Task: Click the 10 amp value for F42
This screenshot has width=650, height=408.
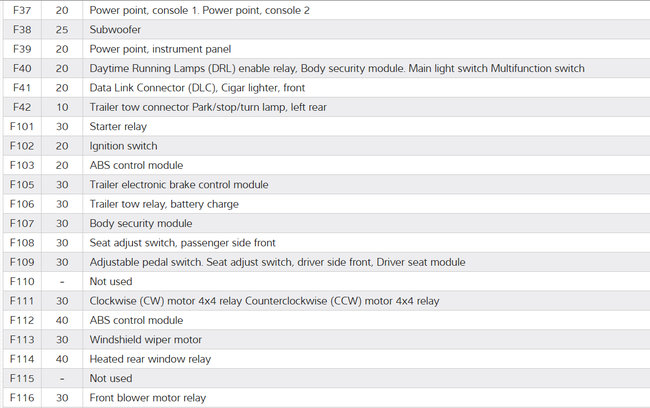Action: (62, 107)
